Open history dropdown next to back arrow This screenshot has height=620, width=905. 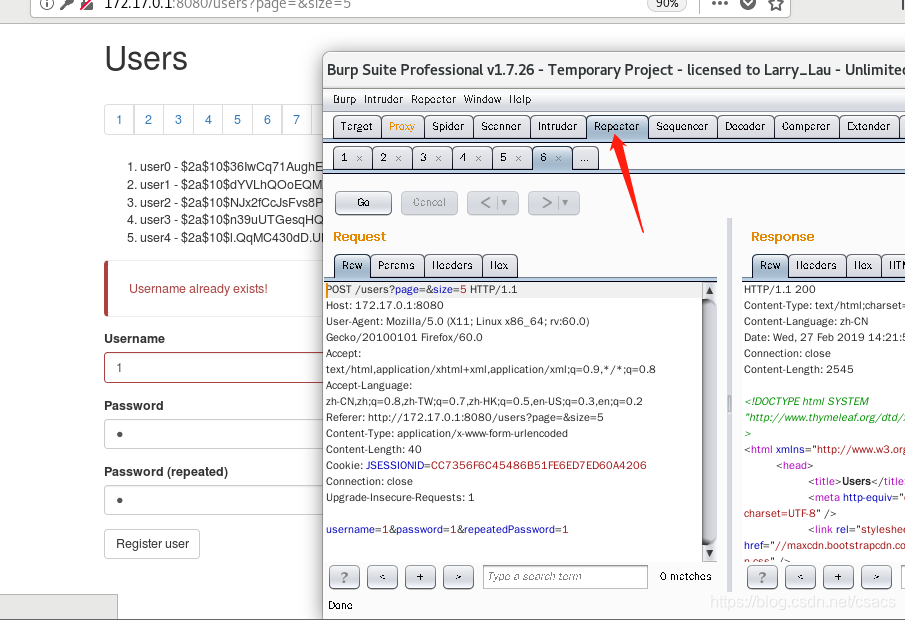[x=505, y=203]
